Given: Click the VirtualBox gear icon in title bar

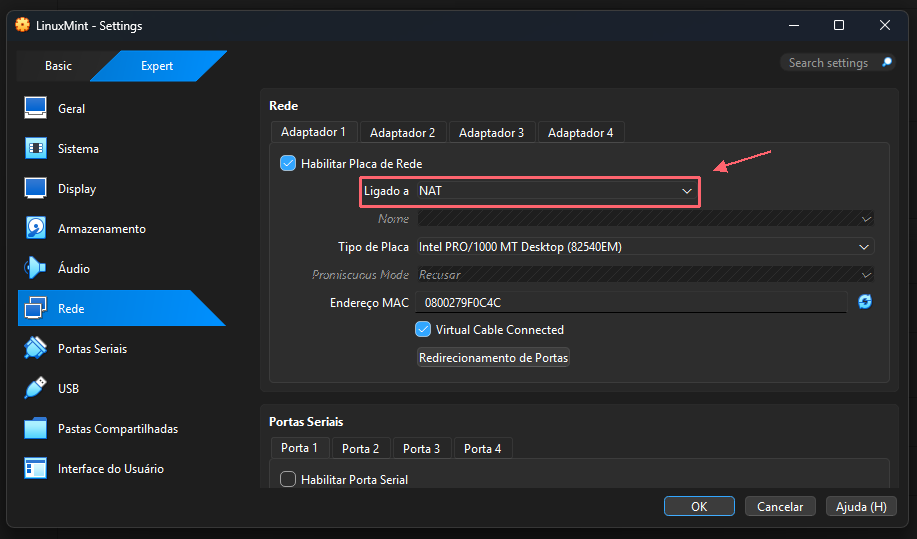Looking at the screenshot, I should (22, 25).
